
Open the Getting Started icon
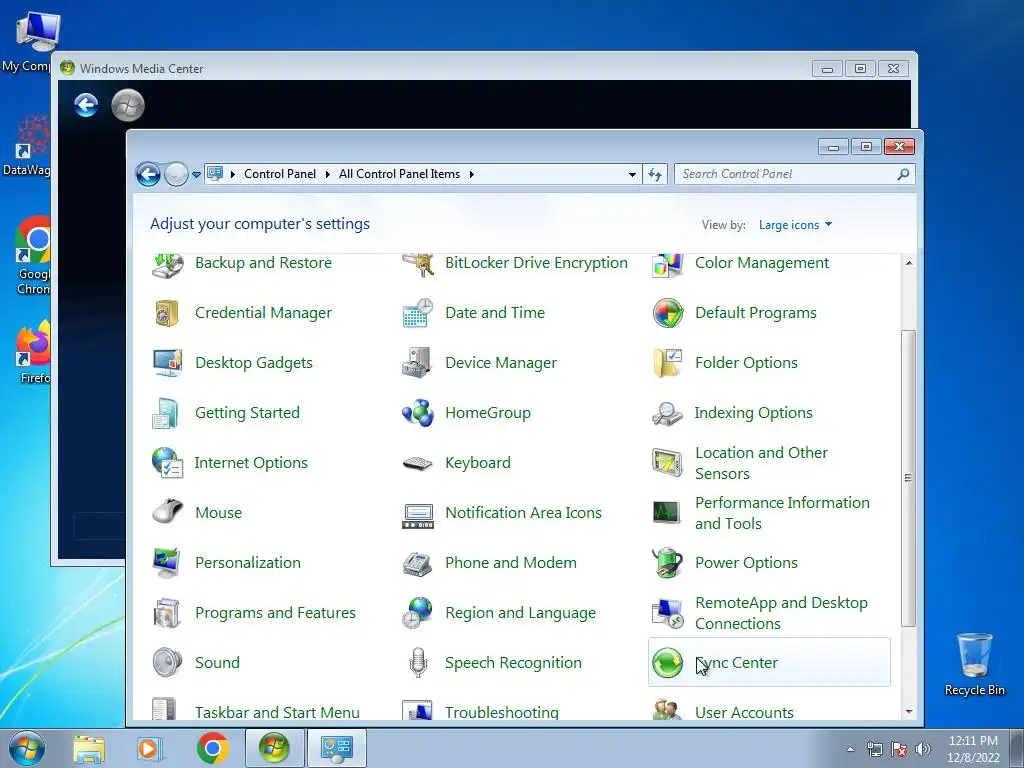166,413
